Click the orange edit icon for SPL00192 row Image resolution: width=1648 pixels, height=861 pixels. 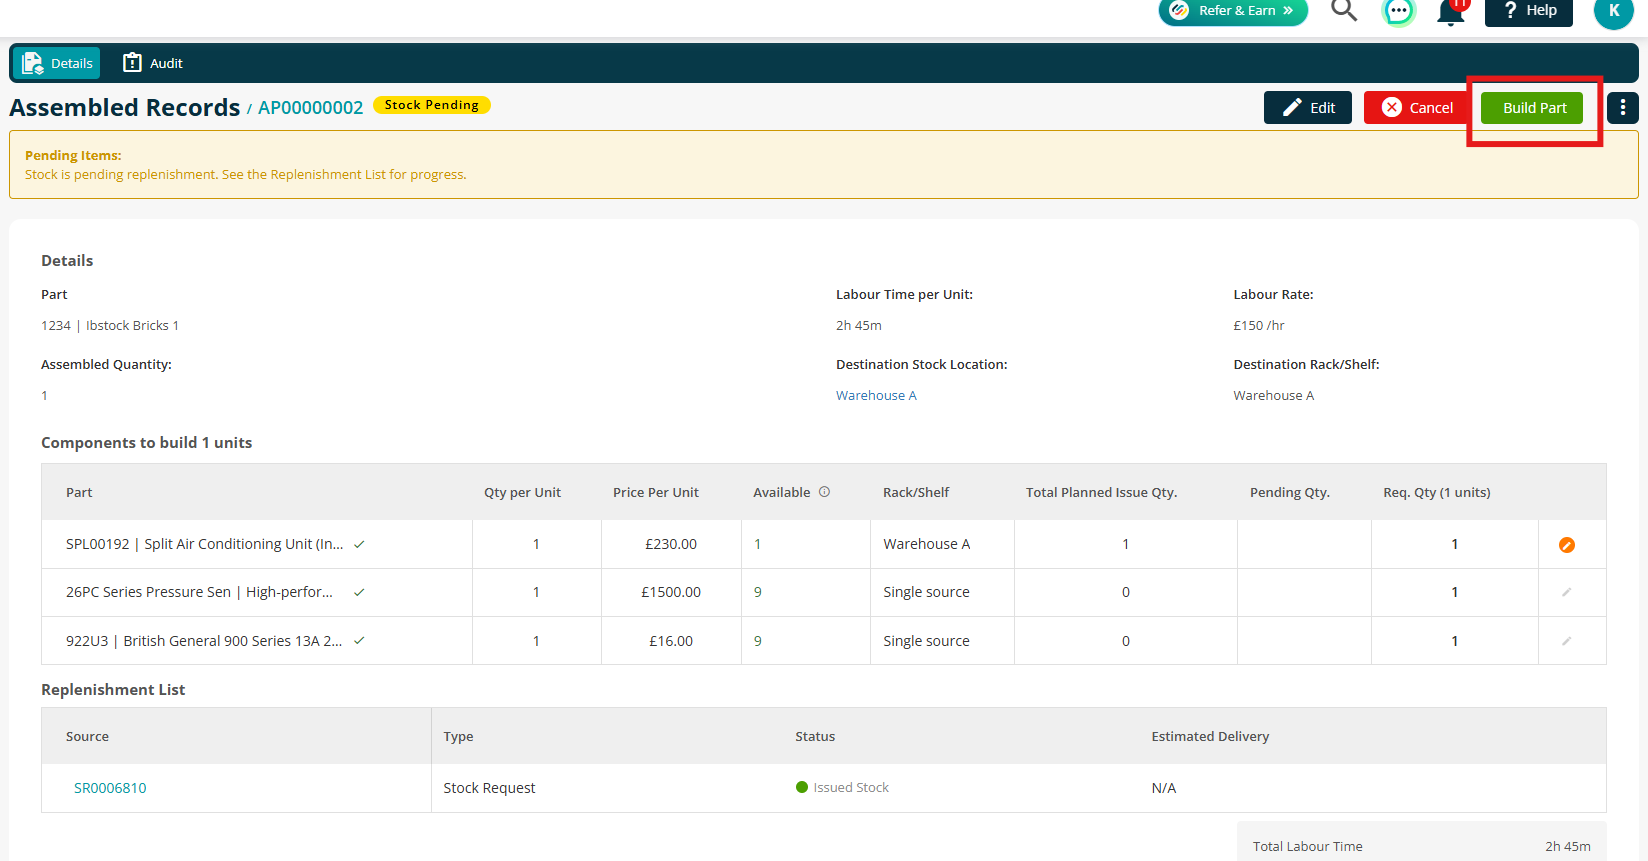click(x=1567, y=545)
